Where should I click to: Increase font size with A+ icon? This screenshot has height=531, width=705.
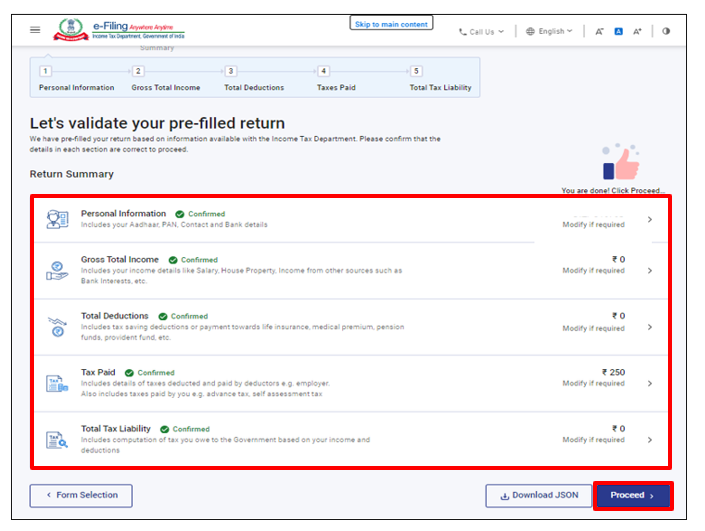(638, 31)
